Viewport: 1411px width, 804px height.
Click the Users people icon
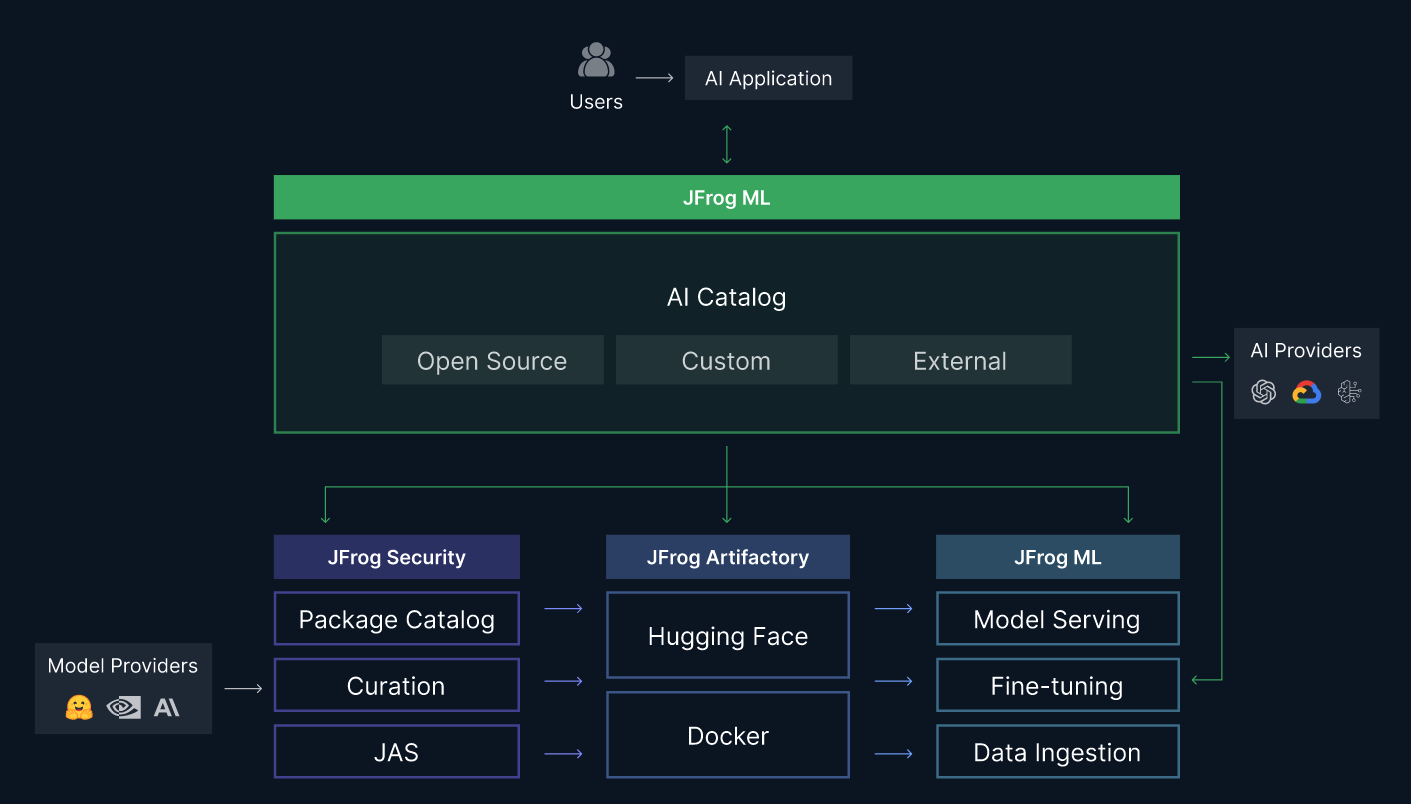596,60
